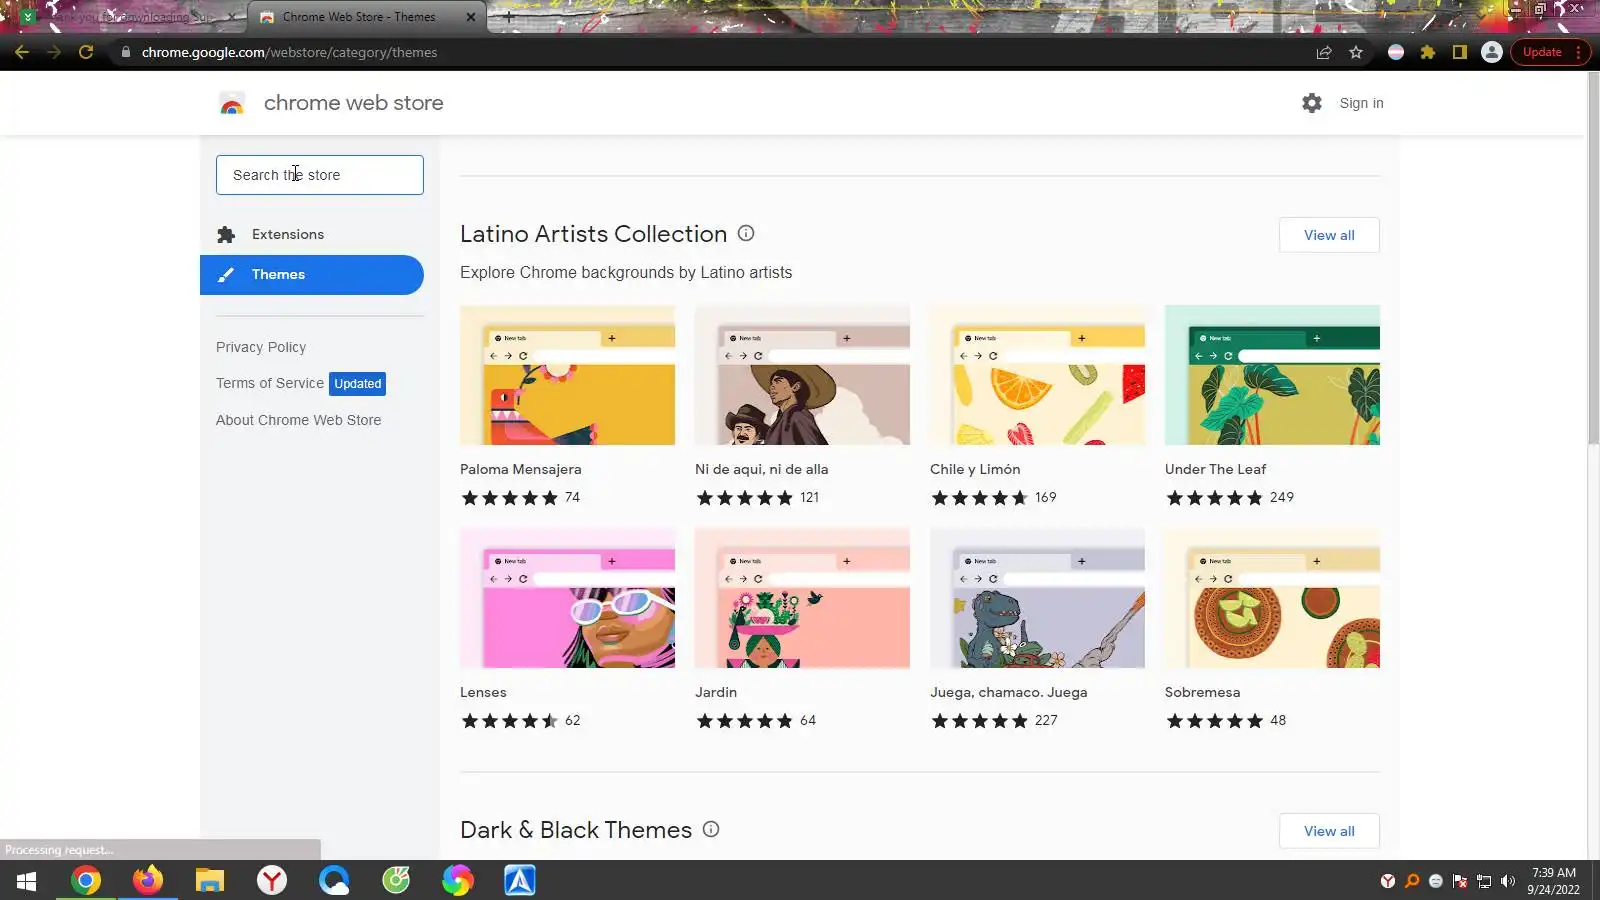This screenshot has width=1600, height=900.
Task: Open the Under The Leaf theme thumbnail
Action: pos(1272,375)
